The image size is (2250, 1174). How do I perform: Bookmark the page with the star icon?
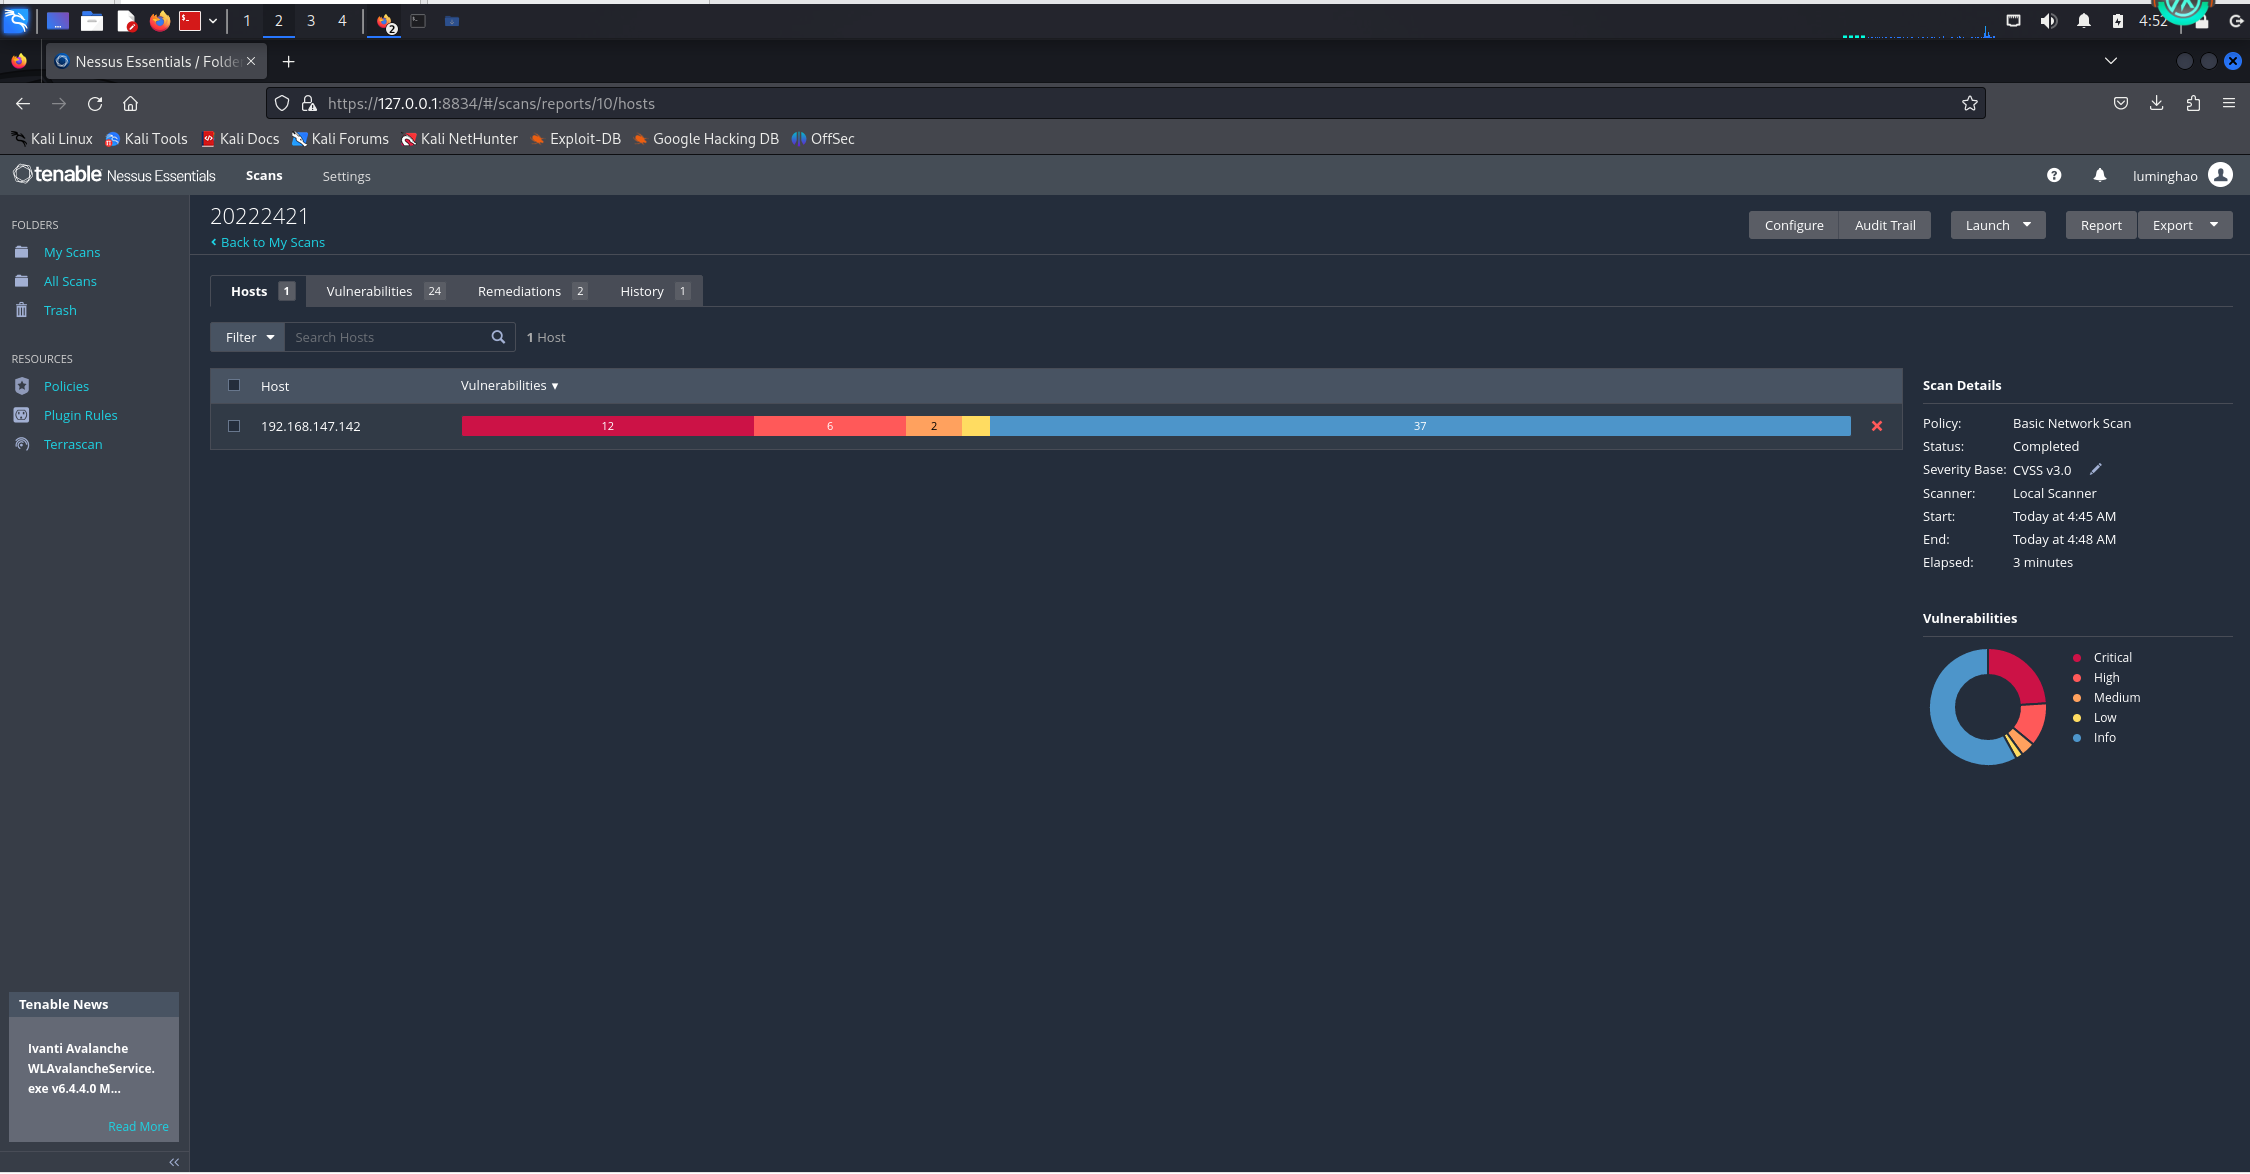[1969, 103]
